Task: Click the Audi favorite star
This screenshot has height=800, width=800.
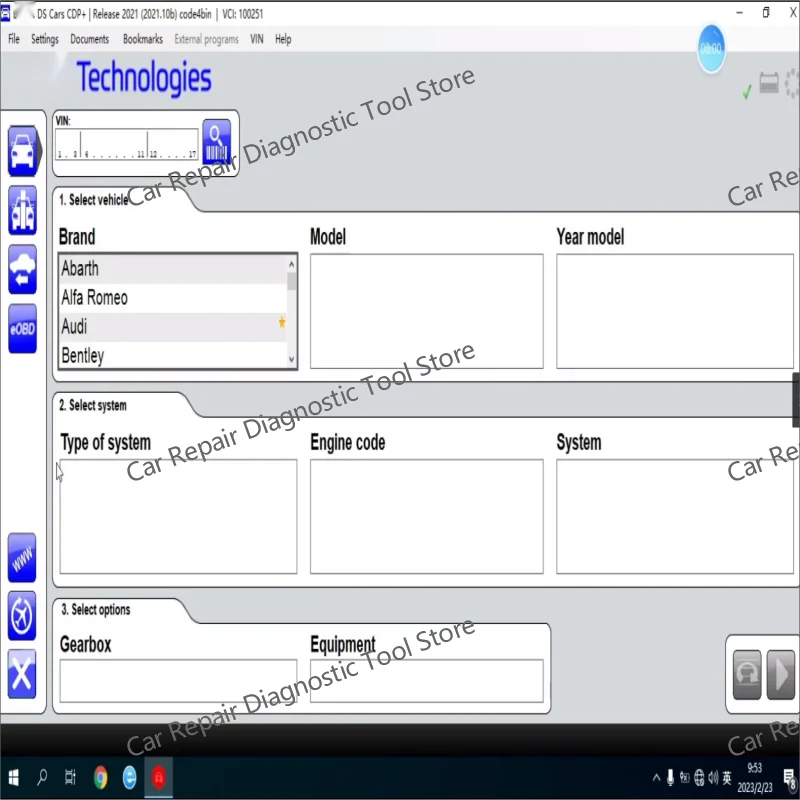Action: click(x=282, y=322)
